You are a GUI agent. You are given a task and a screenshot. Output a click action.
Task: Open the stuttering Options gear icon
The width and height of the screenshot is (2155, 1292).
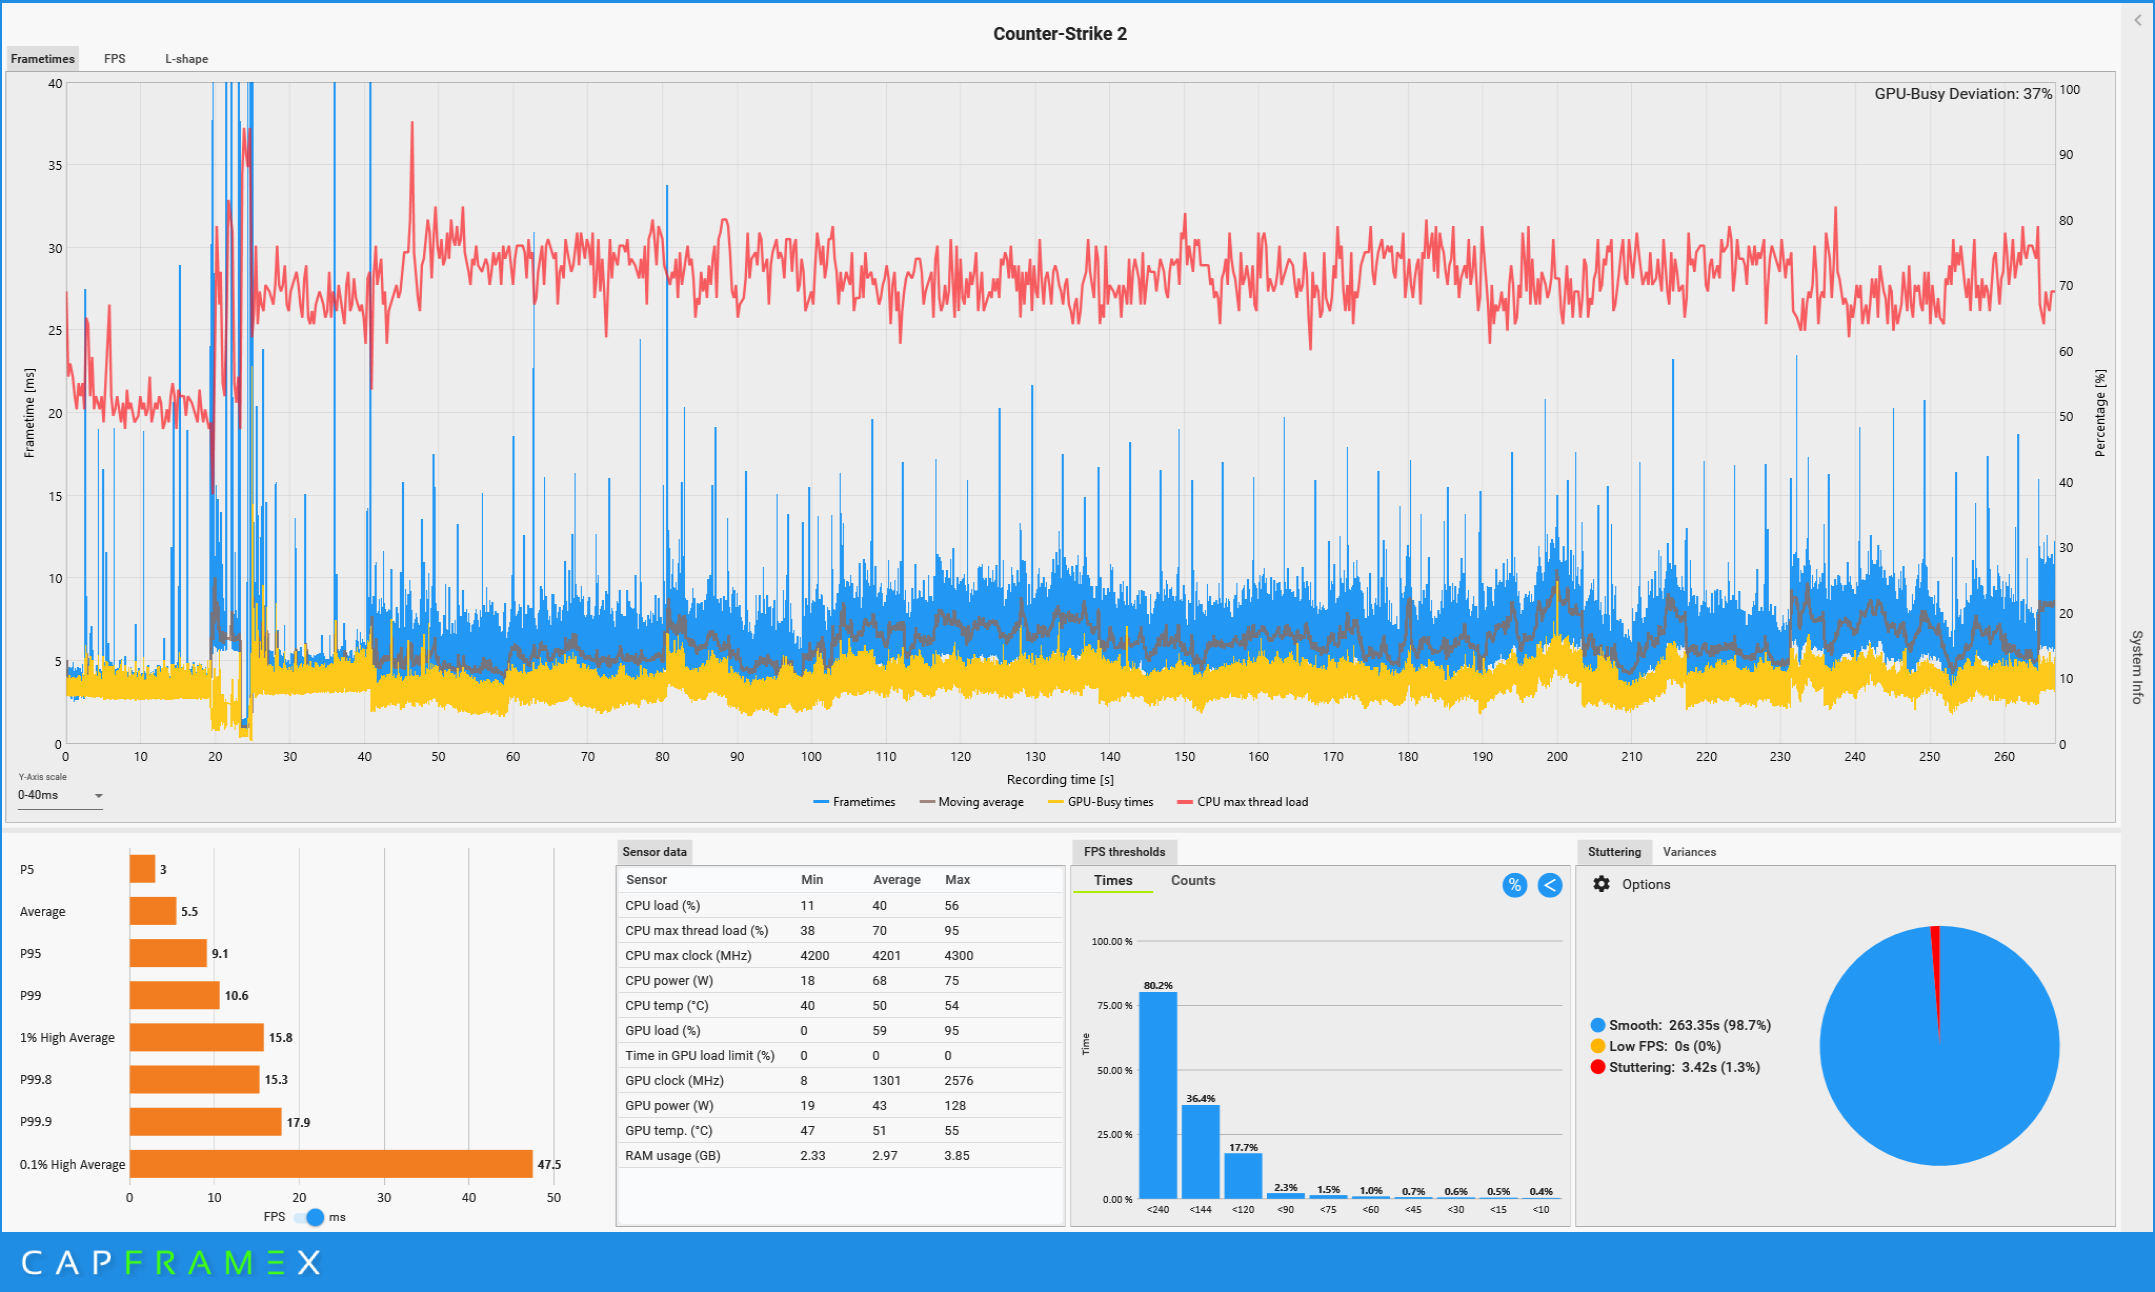tap(1601, 884)
